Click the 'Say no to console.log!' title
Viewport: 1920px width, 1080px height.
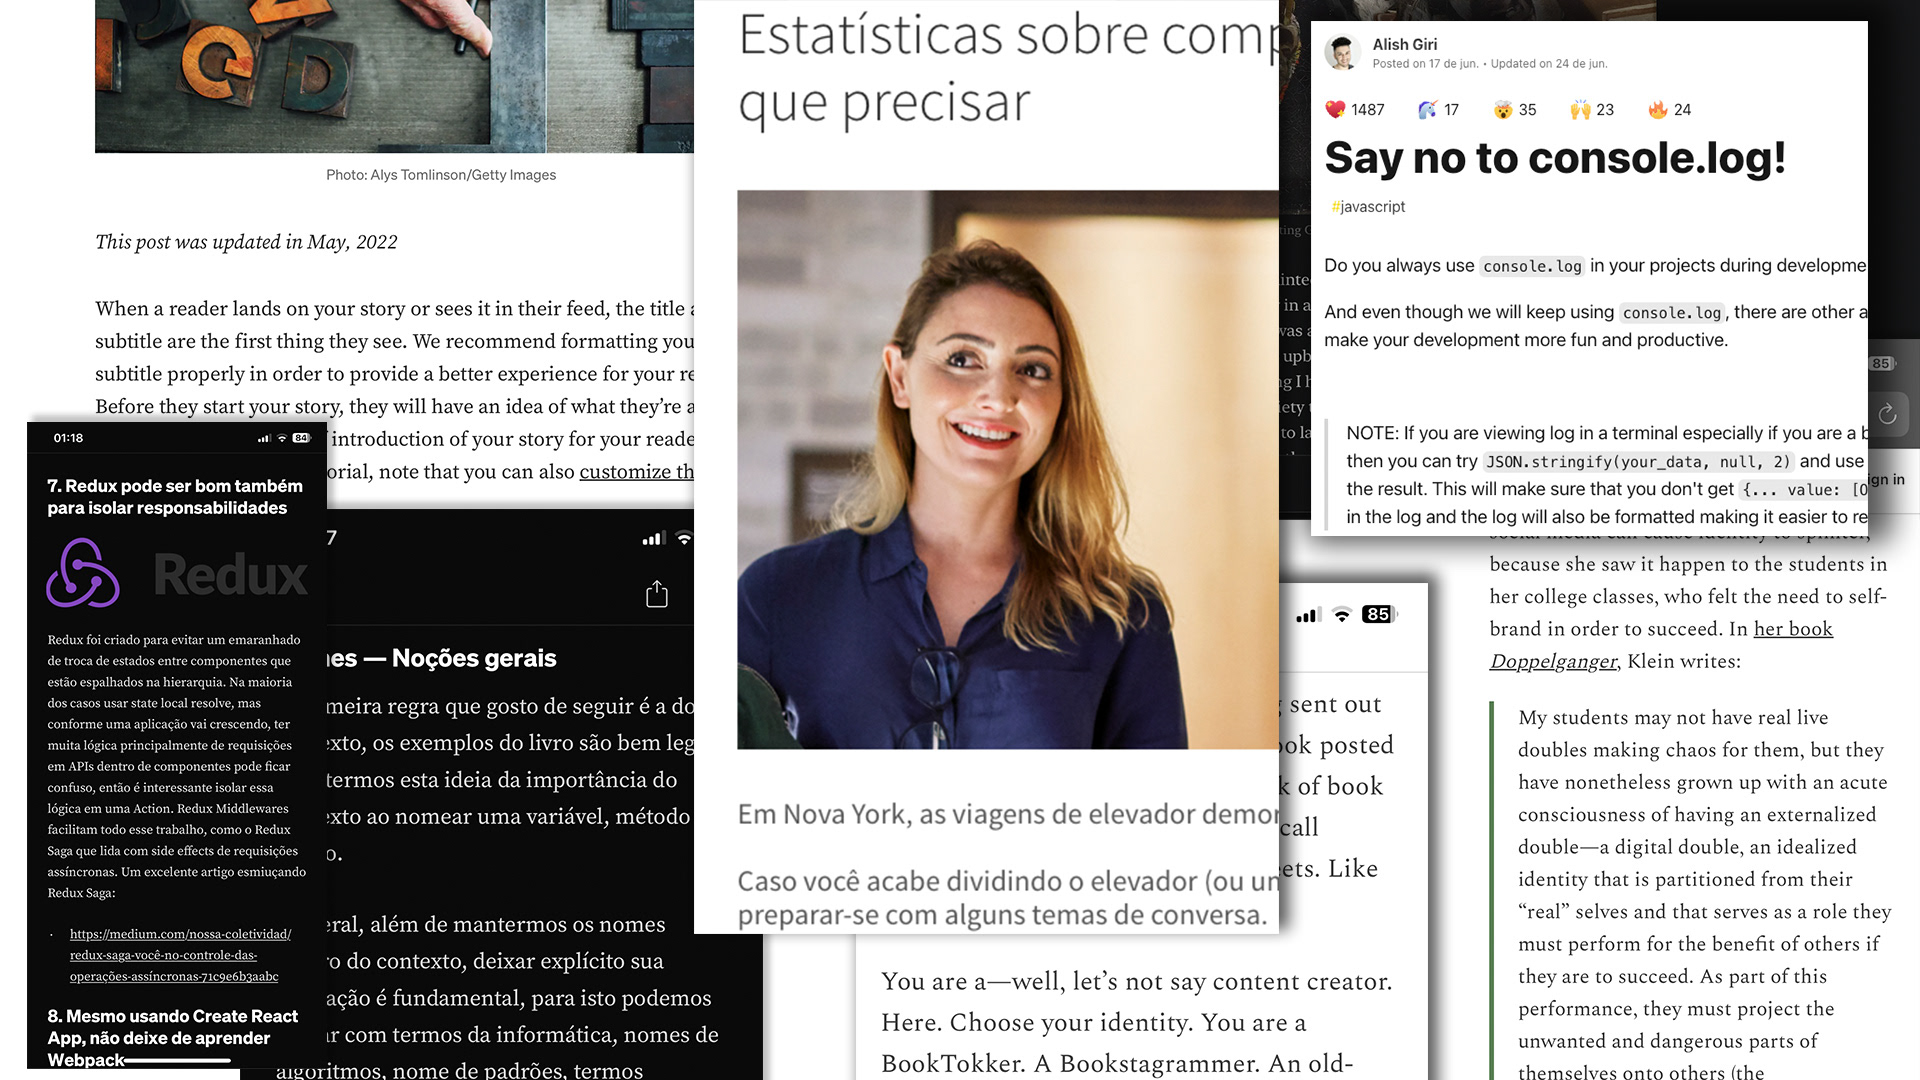(x=1554, y=158)
